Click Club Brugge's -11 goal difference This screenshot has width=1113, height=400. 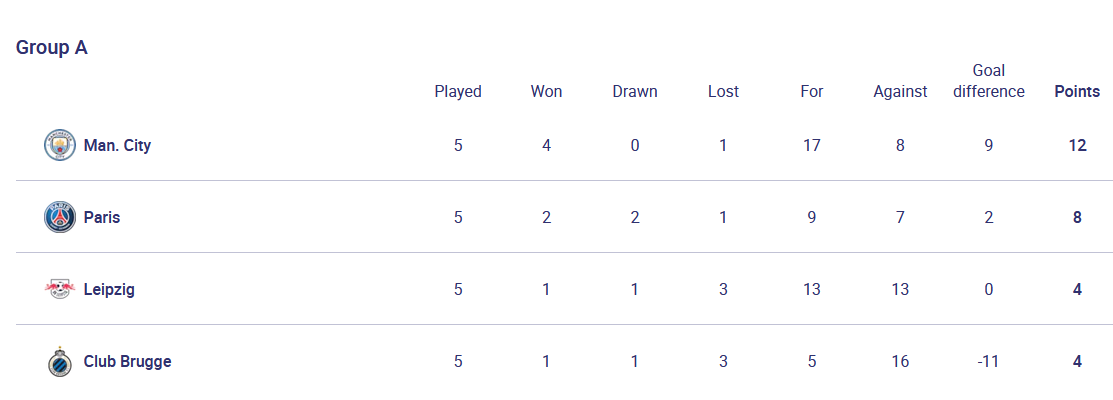coord(989,361)
